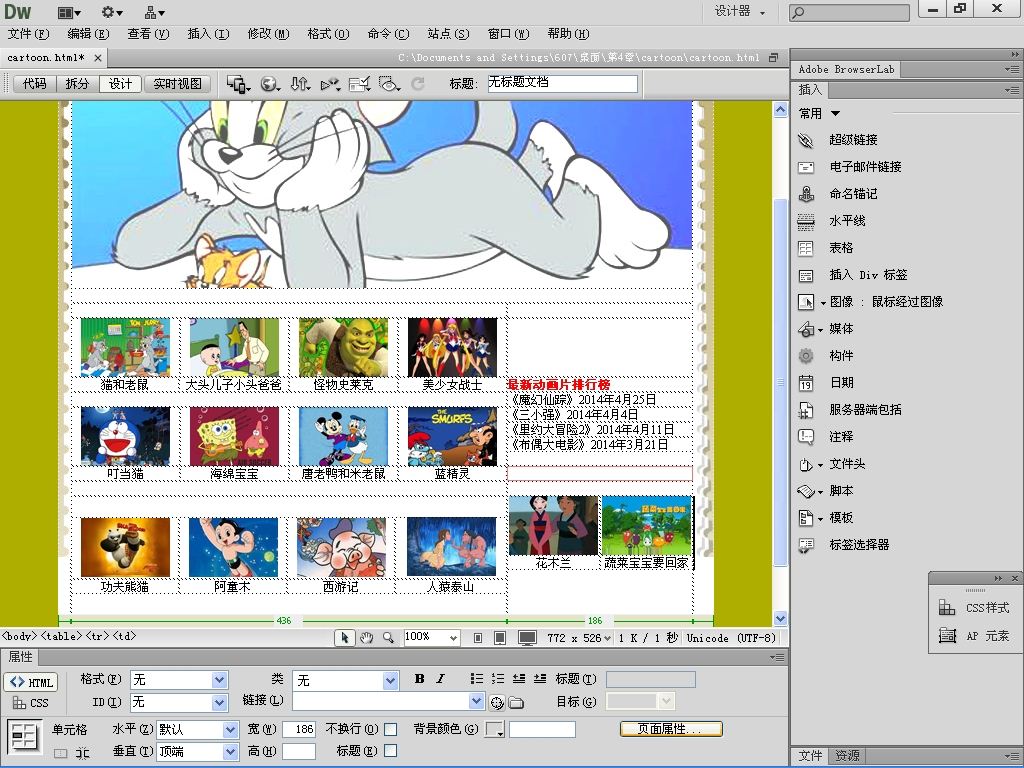Click the rollover image icon
The image size is (1024, 768).
click(806, 302)
